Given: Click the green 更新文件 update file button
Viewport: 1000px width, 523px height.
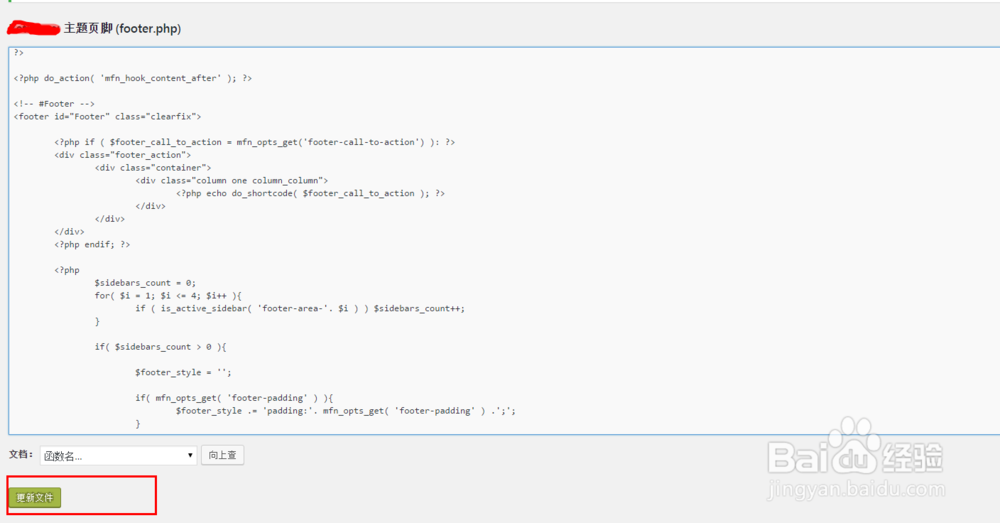Looking at the screenshot, I should coord(35,497).
